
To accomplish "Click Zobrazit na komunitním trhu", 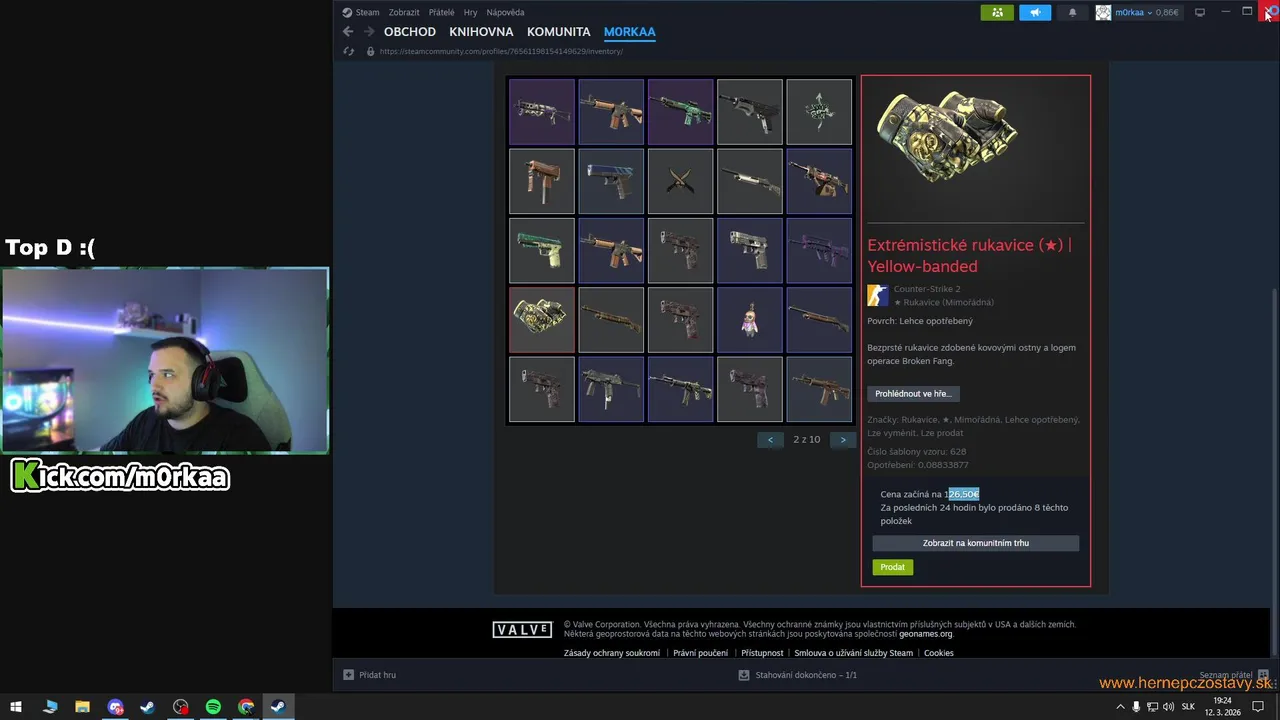I will tap(976, 543).
